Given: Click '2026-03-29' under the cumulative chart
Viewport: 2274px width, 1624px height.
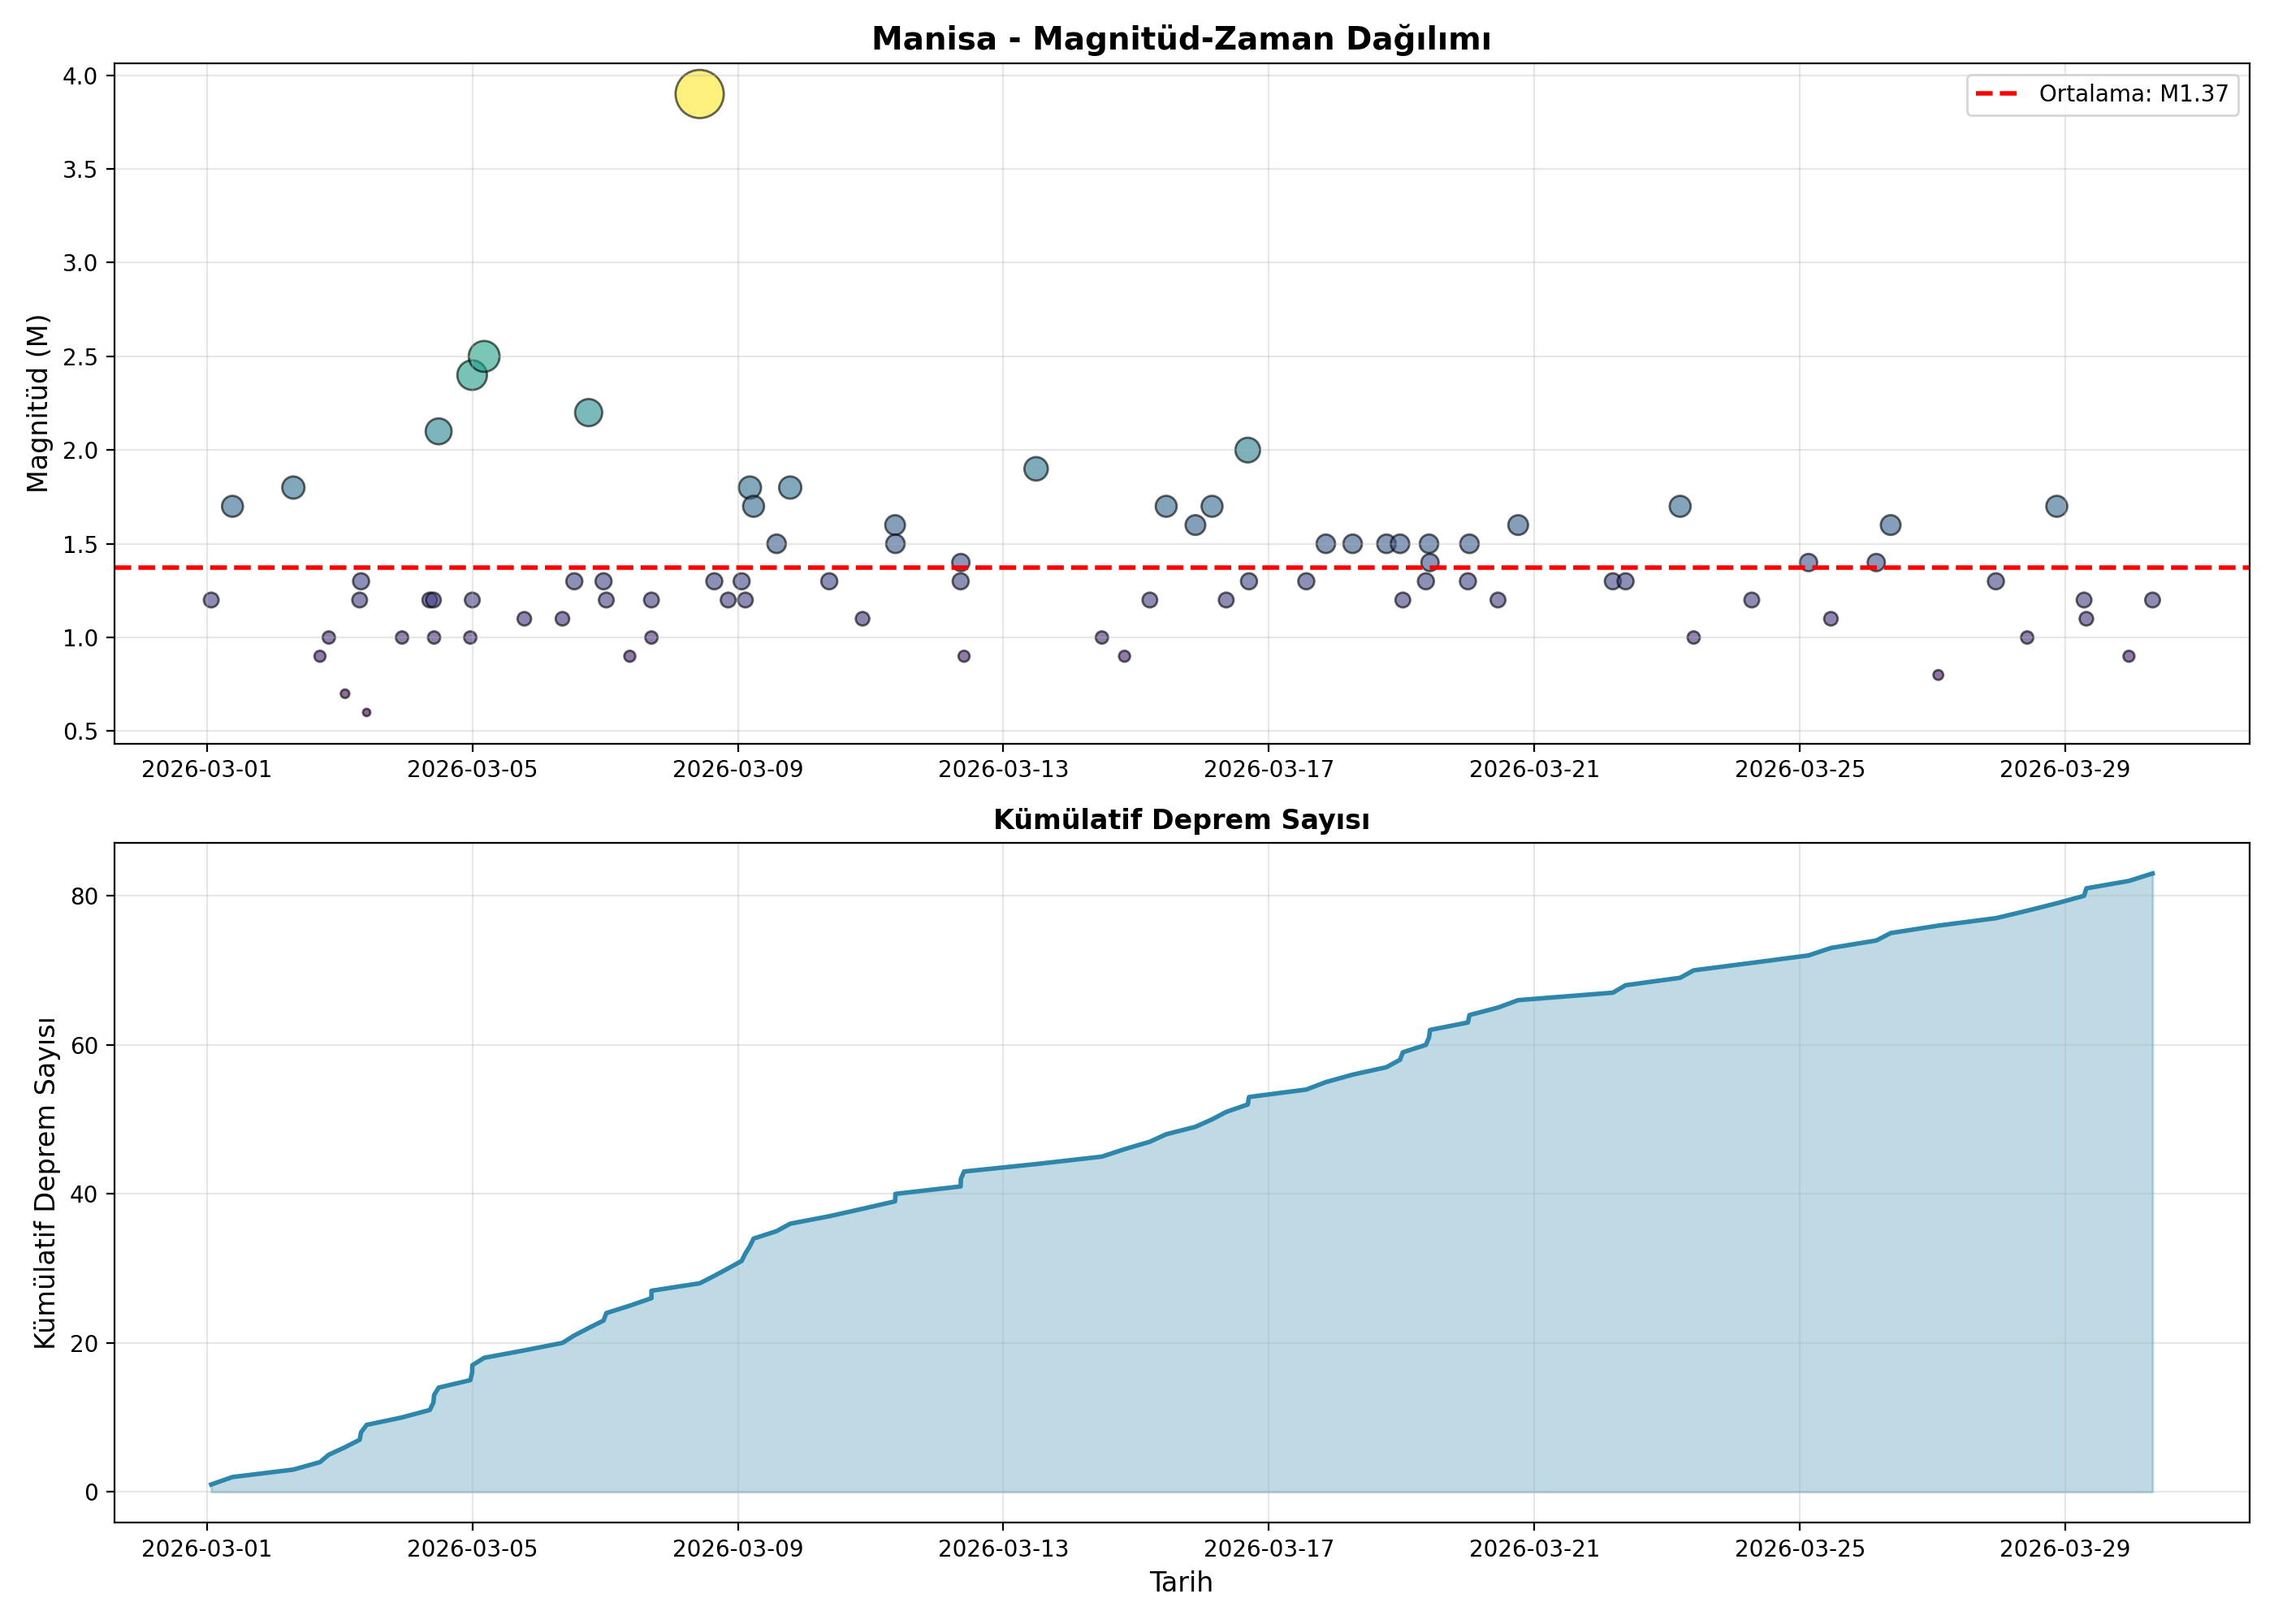Looking at the screenshot, I should [x=2065, y=1549].
